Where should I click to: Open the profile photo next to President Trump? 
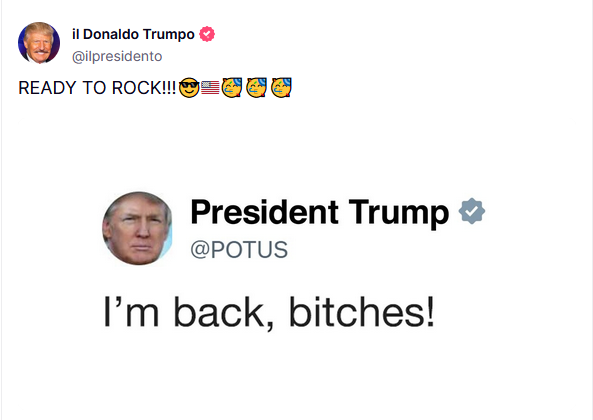[x=137, y=228]
